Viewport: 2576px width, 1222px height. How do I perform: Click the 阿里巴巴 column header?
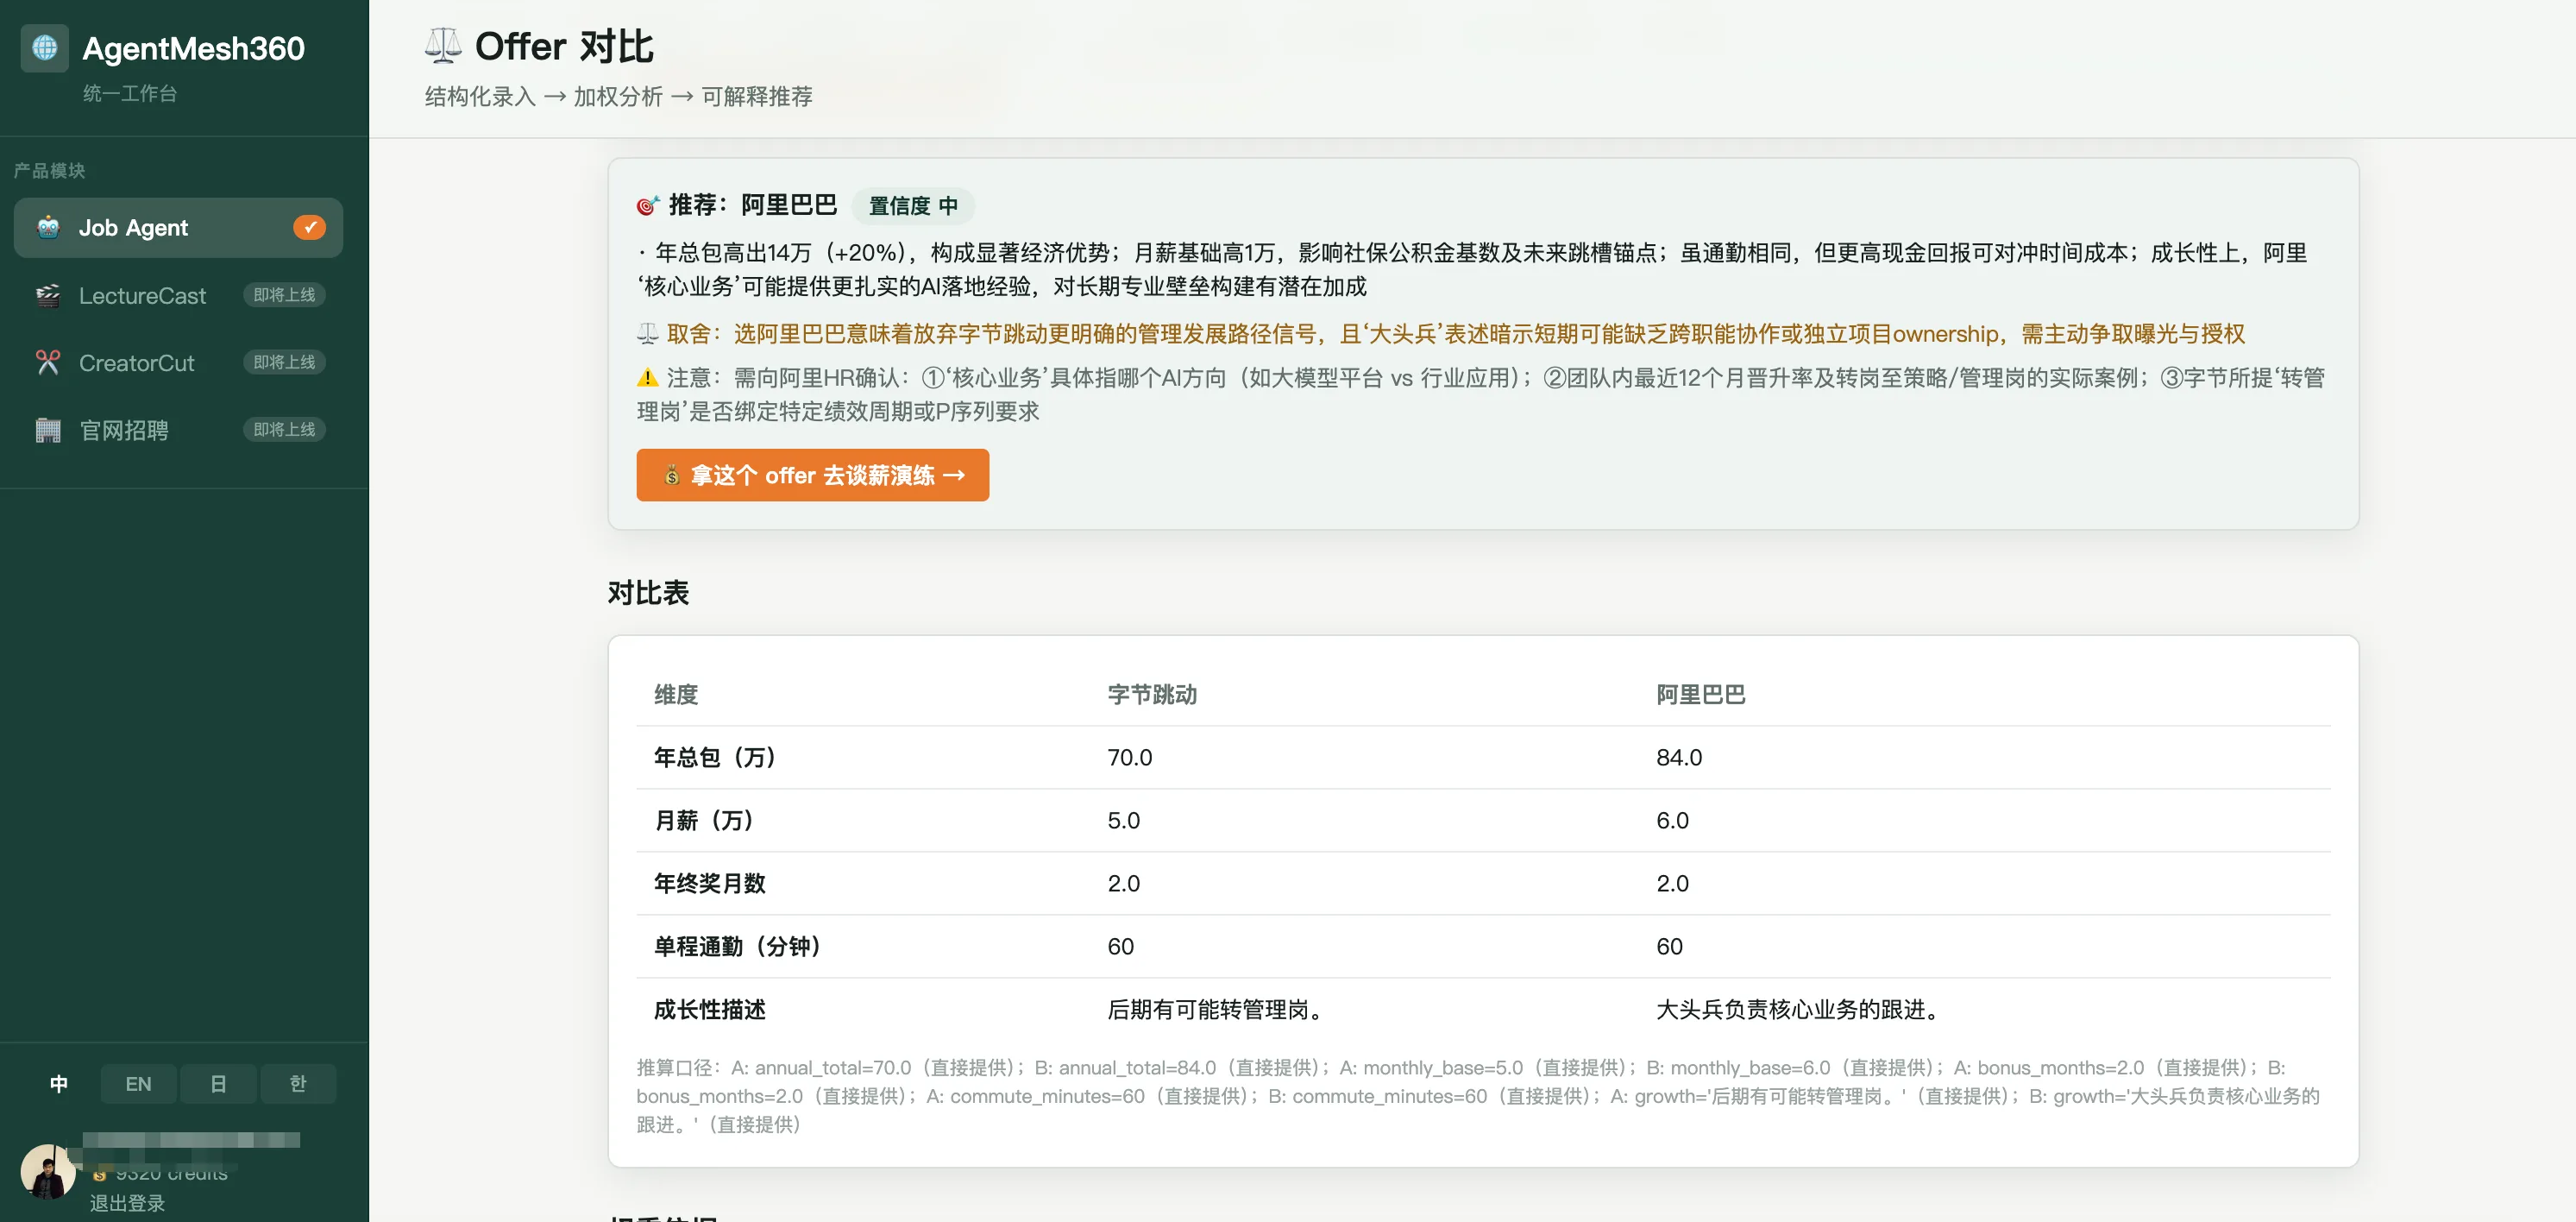(x=1701, y=695)
